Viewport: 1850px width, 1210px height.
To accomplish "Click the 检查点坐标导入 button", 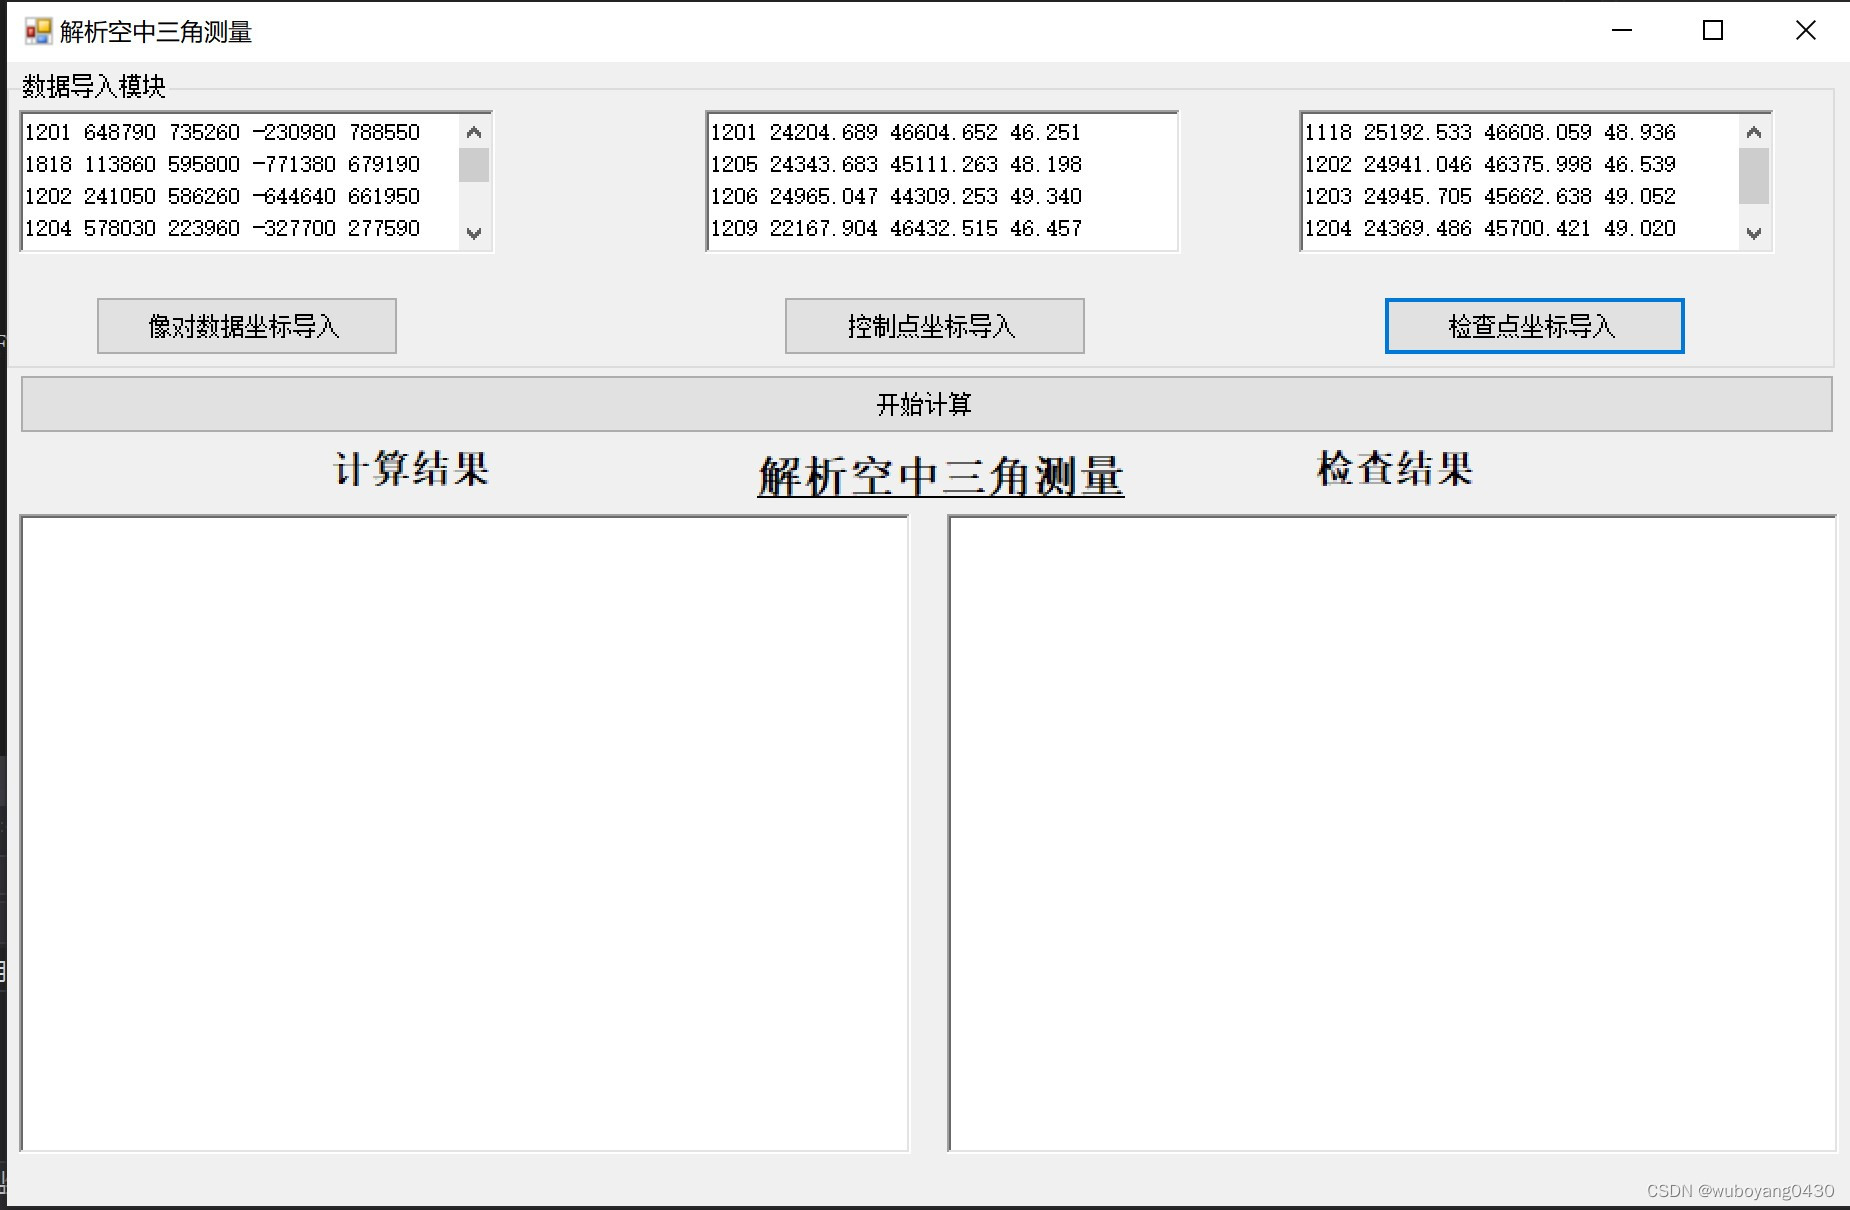I will point(1534,326).
